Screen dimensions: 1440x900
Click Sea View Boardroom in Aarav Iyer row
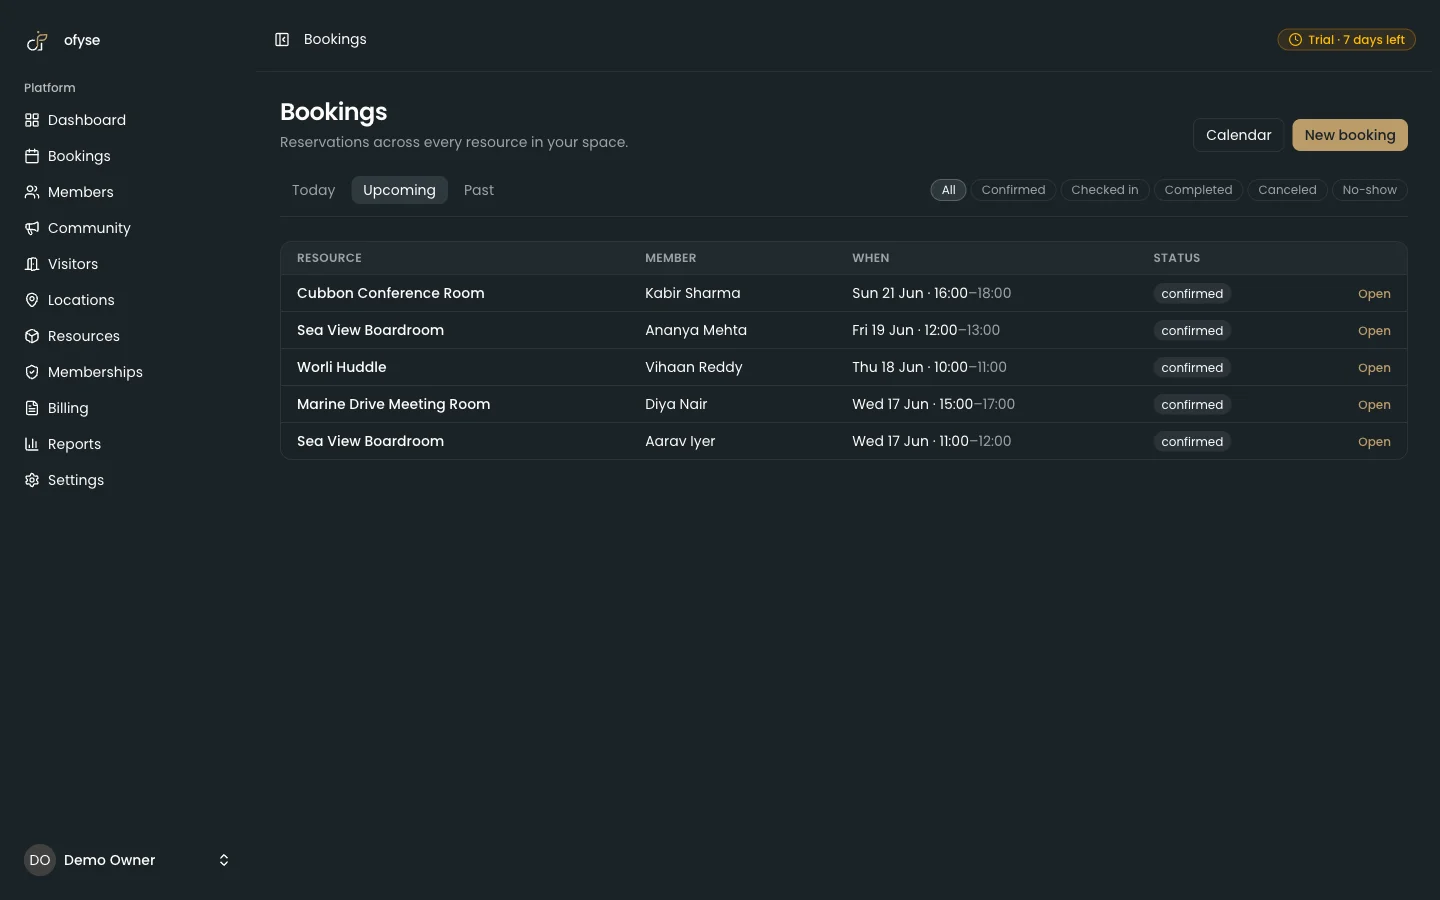370,441
